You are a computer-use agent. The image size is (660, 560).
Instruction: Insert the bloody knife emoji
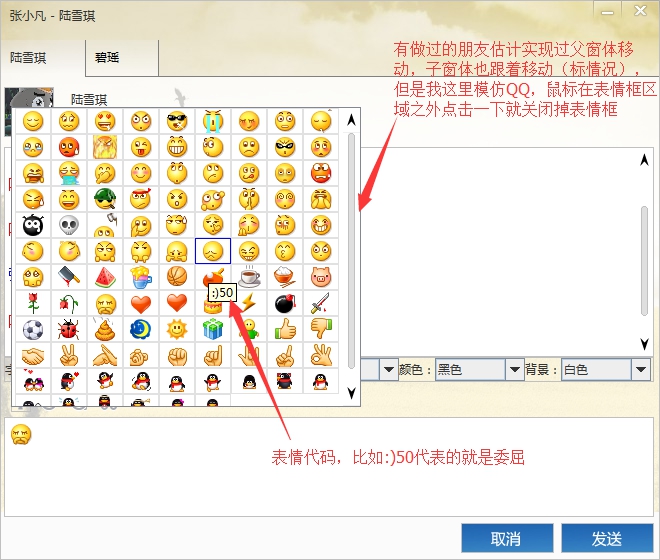tap(321, 304)
